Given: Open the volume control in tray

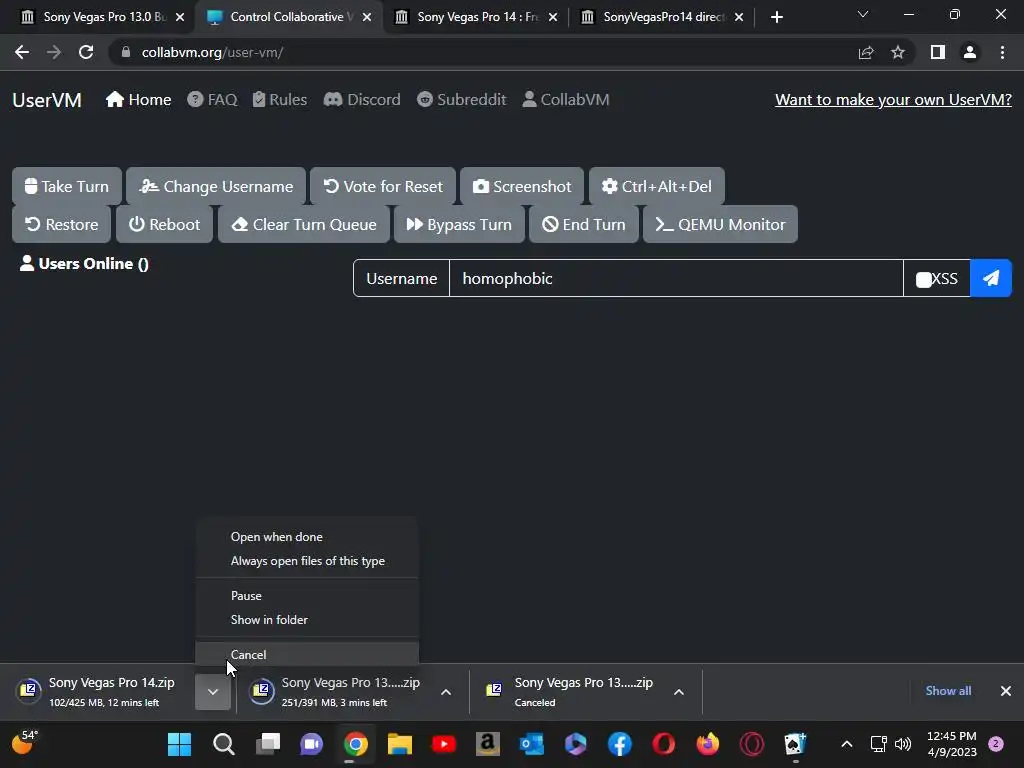Looking at the screenshot, I should coord(903,744).
